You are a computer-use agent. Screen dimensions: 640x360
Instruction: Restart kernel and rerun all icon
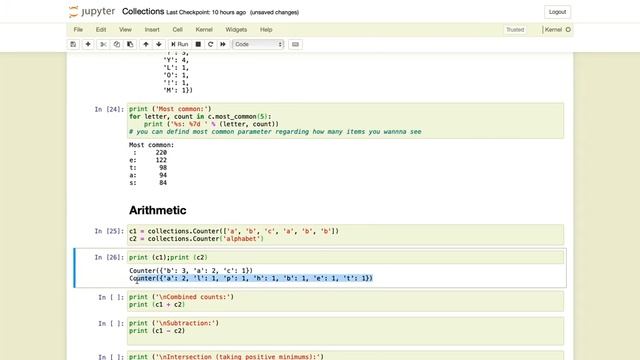[223, 44]
